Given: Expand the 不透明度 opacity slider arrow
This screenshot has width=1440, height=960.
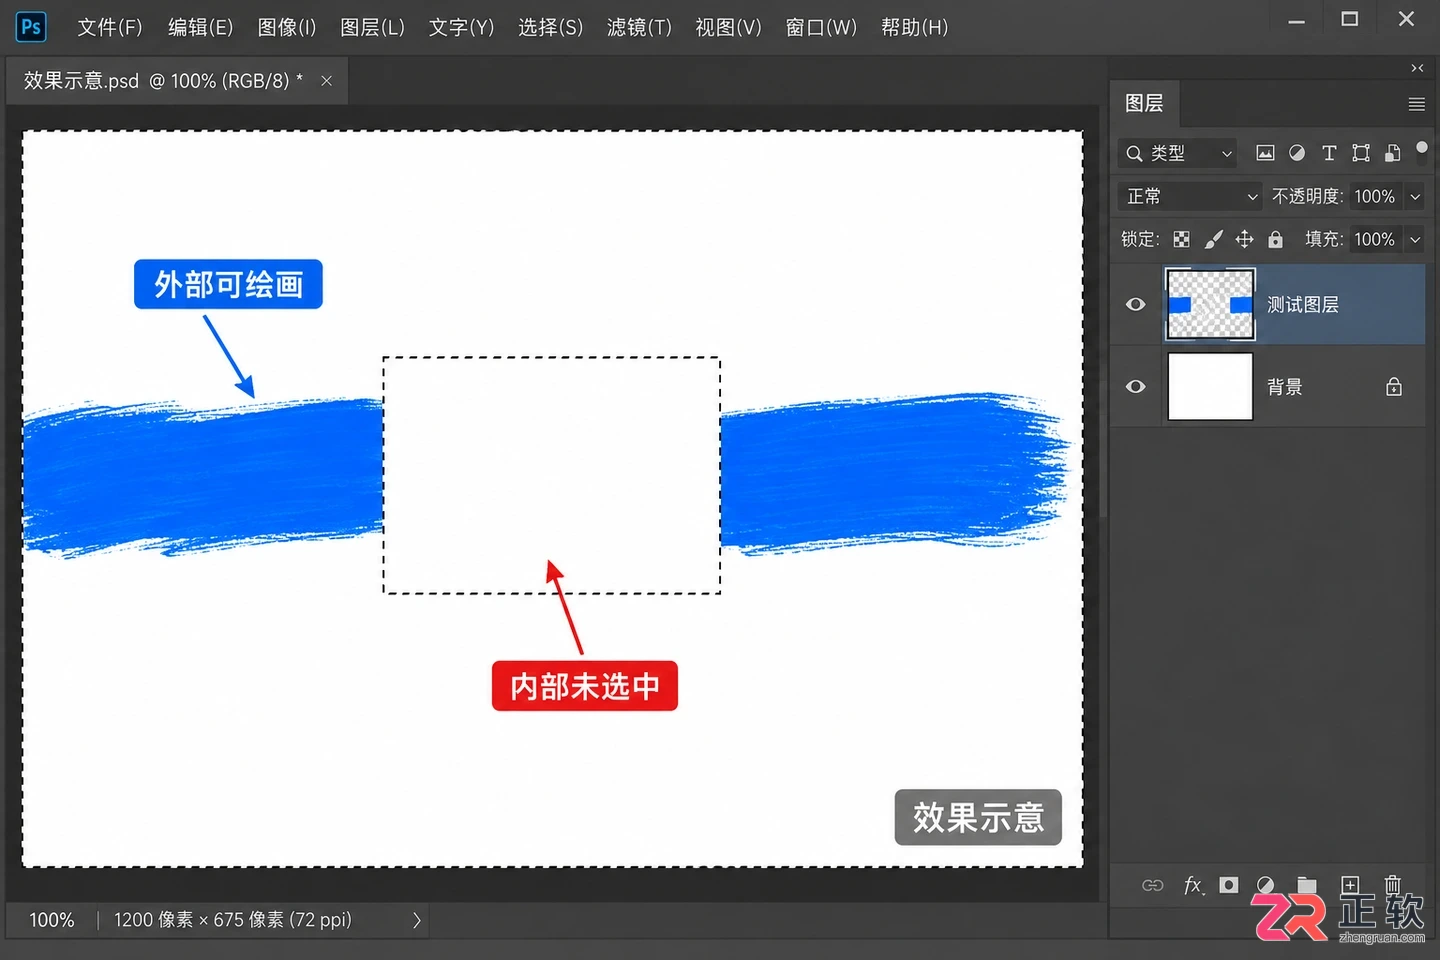Looking at the screenshot, I should pyautogui.click(x=1415, y=197).
